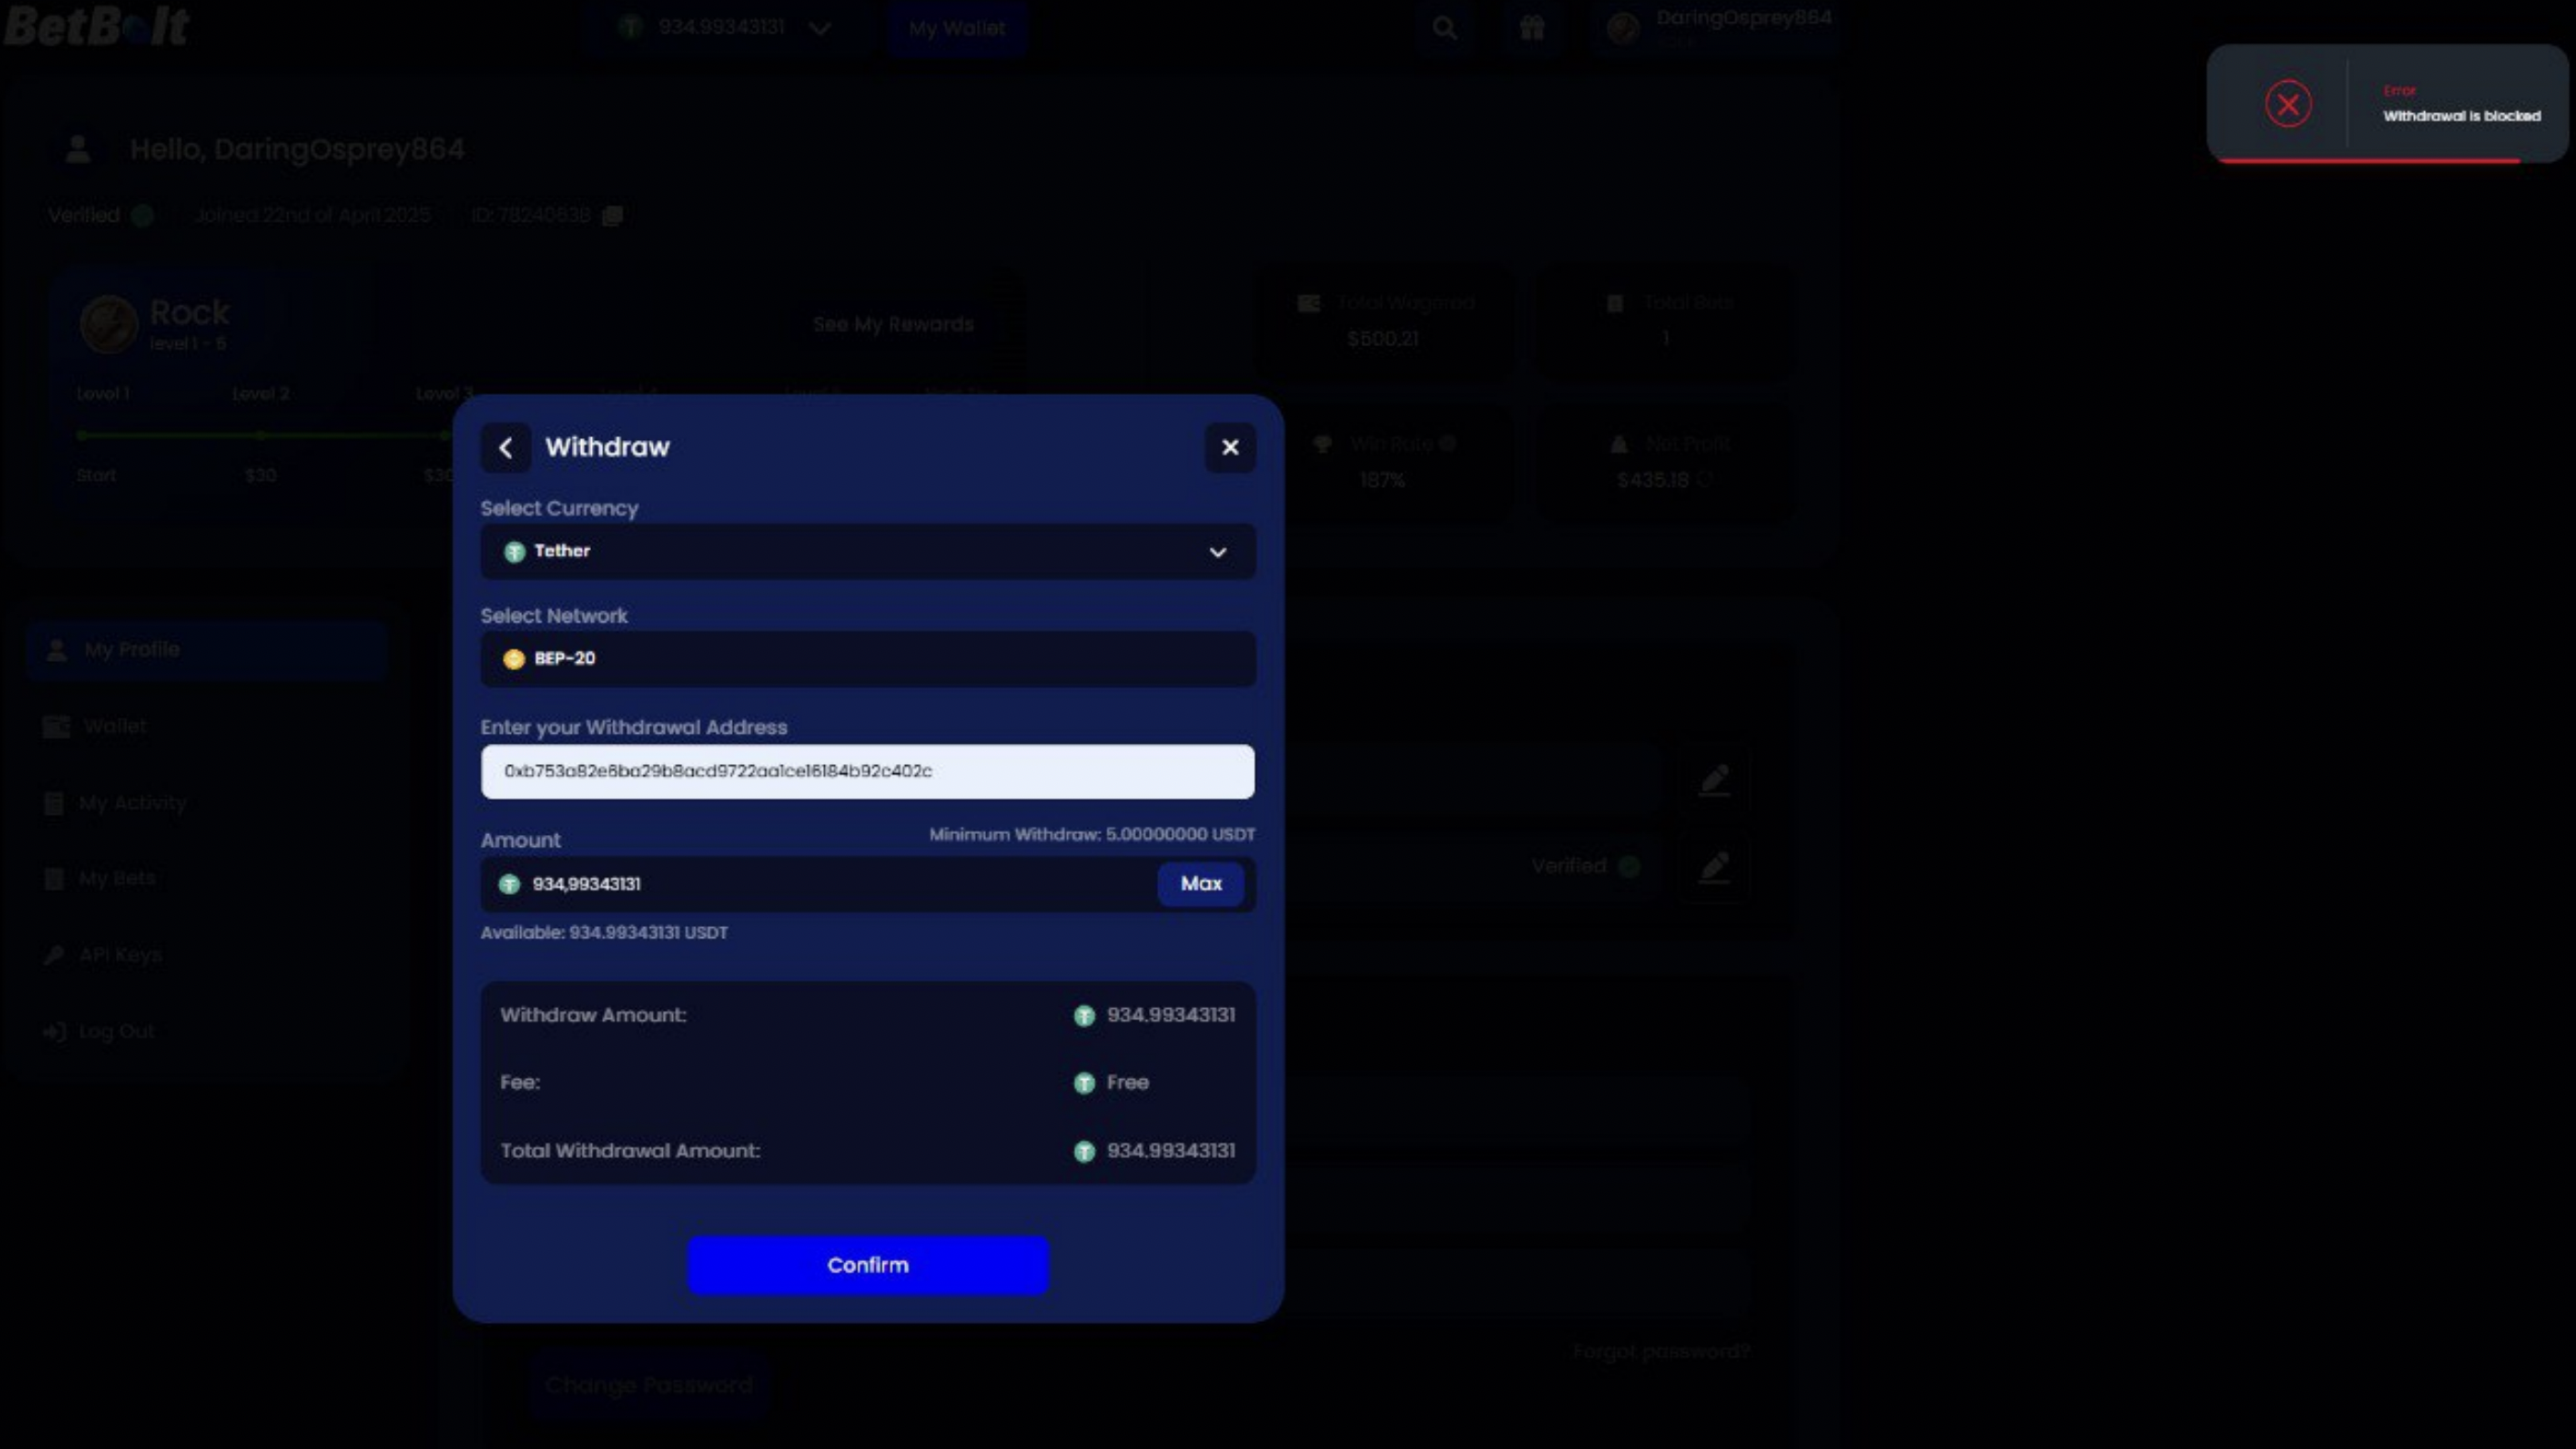
Task: Click the Rock level badge icon
Action: (108, 324)
